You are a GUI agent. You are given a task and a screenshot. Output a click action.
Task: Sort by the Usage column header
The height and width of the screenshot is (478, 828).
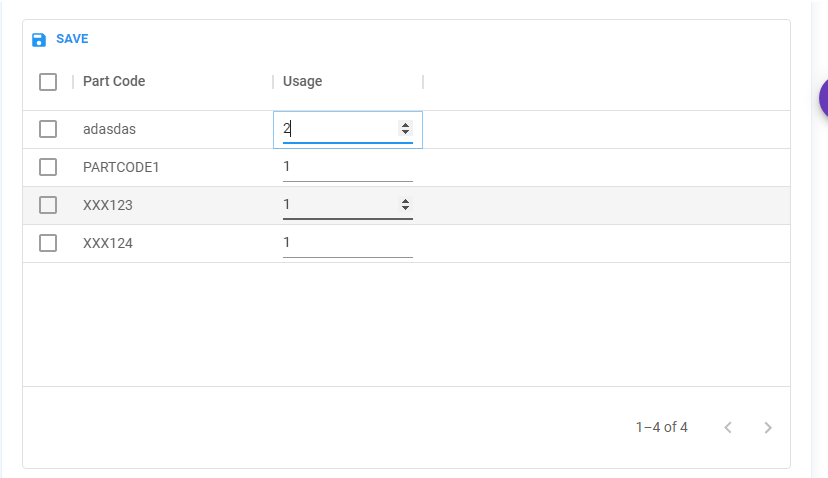pyautogui.click(x=303, y=81)
